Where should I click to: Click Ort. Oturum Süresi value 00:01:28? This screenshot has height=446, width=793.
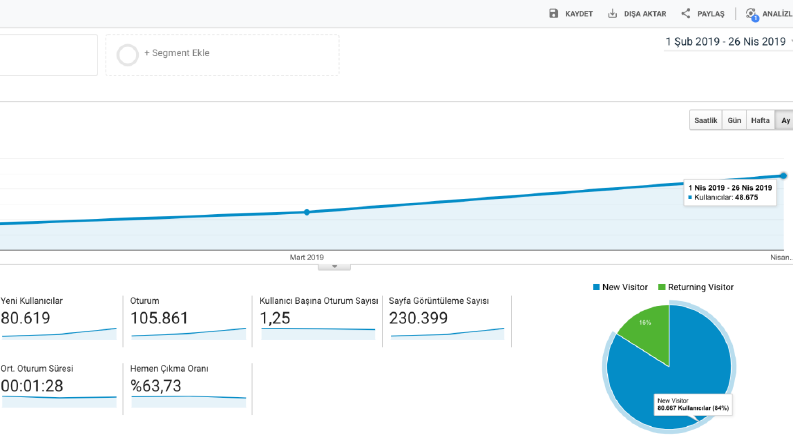tap(32, 386)
